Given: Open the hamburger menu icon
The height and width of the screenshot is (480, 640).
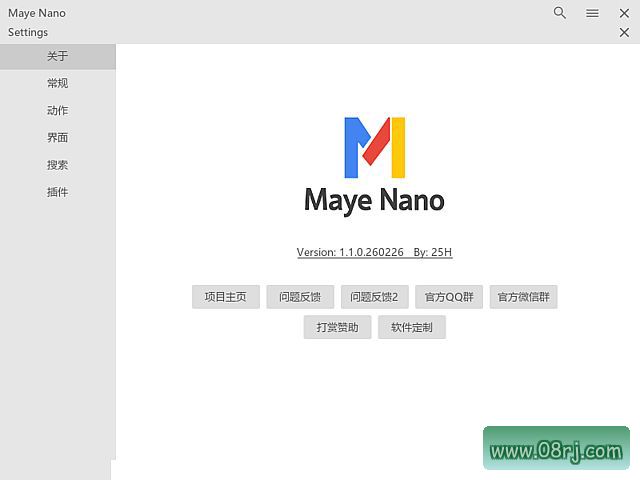Looking at the screenshot, I should (592, 13).
